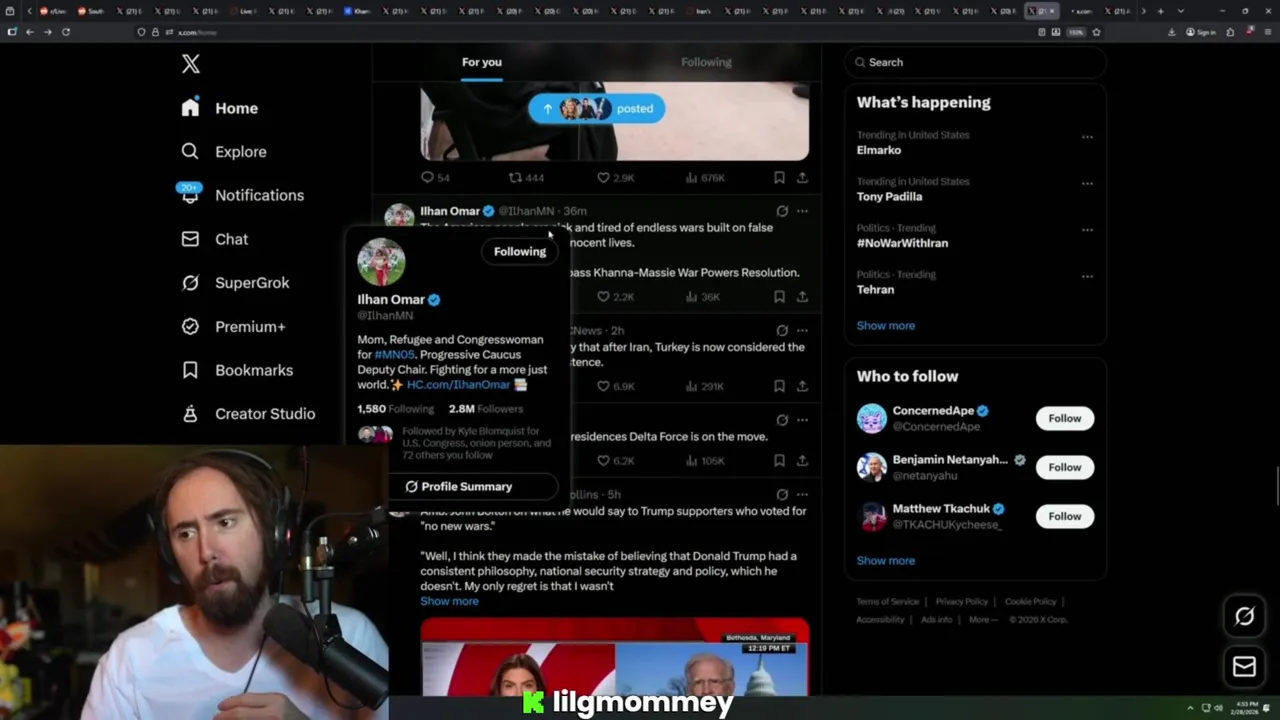Screen dimensions: 1280x720
Task: Like Ilhan Omar post with 2.2K likes
Action: pyautogui.click(x=615, y=297)
